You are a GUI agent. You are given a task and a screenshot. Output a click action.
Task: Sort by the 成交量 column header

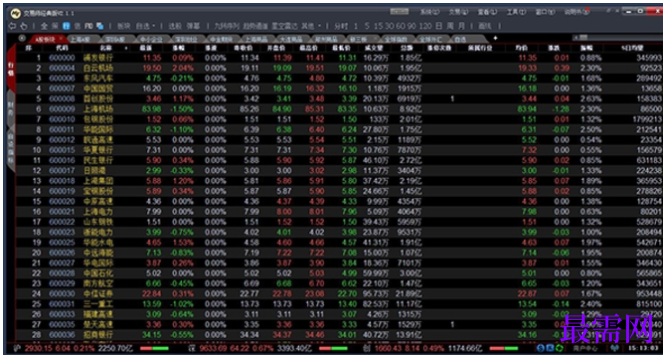click(x=374, y=48)
